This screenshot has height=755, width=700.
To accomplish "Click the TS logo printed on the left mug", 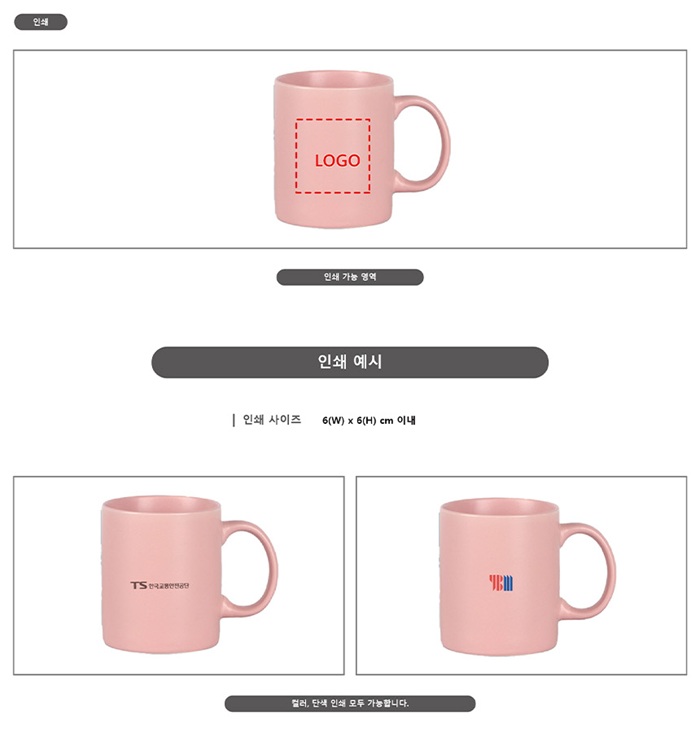I will point(138,585).
